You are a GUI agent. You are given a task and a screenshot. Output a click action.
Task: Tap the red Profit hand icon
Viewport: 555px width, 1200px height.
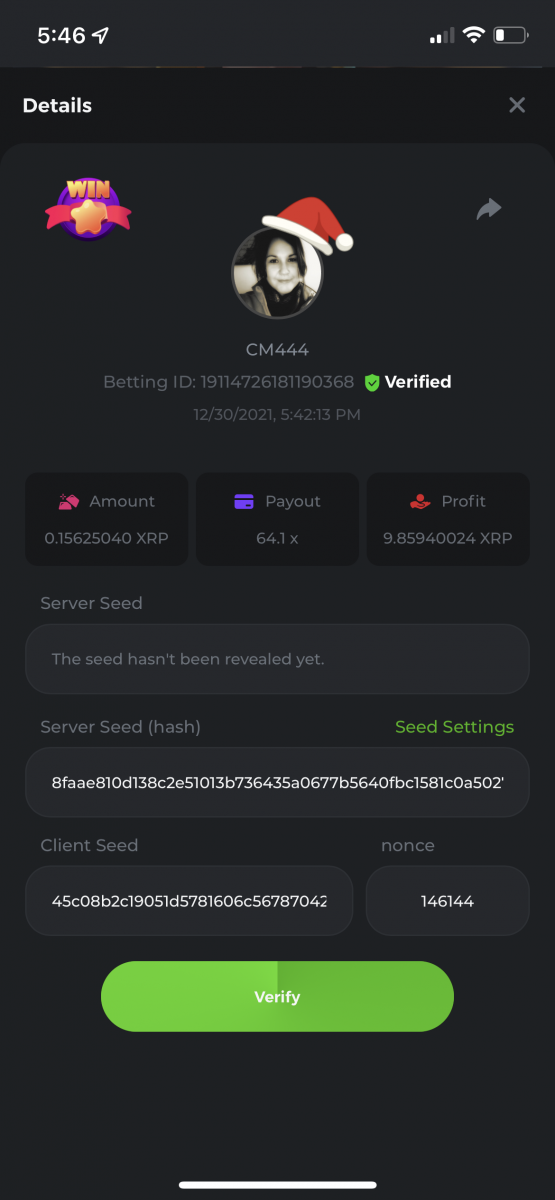[x=421, y=502]
